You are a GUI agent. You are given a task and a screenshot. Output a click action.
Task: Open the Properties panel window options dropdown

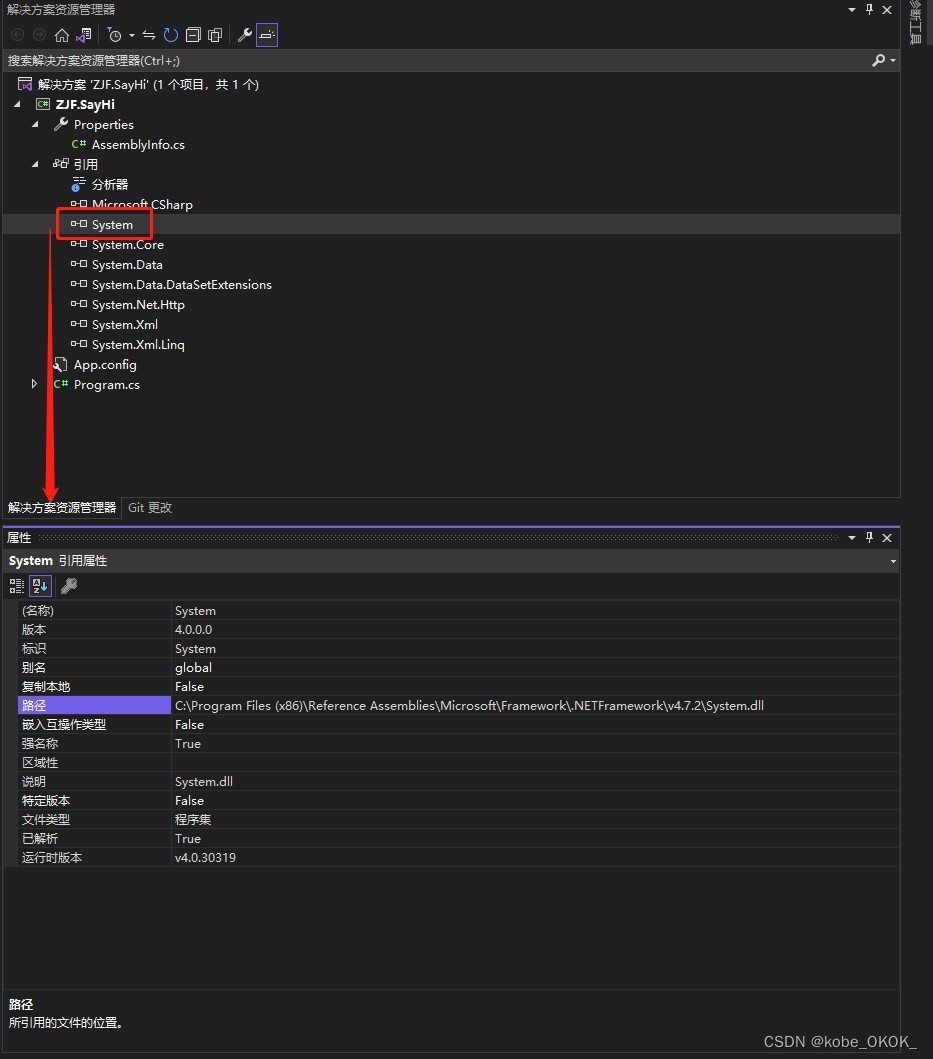click(852, 538)
